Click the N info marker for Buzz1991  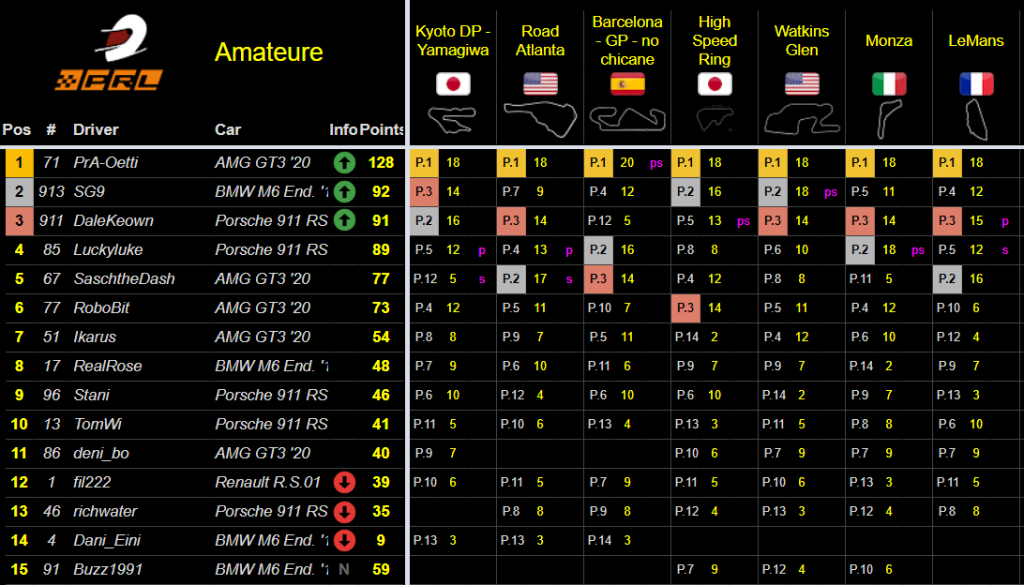[344, 570]
